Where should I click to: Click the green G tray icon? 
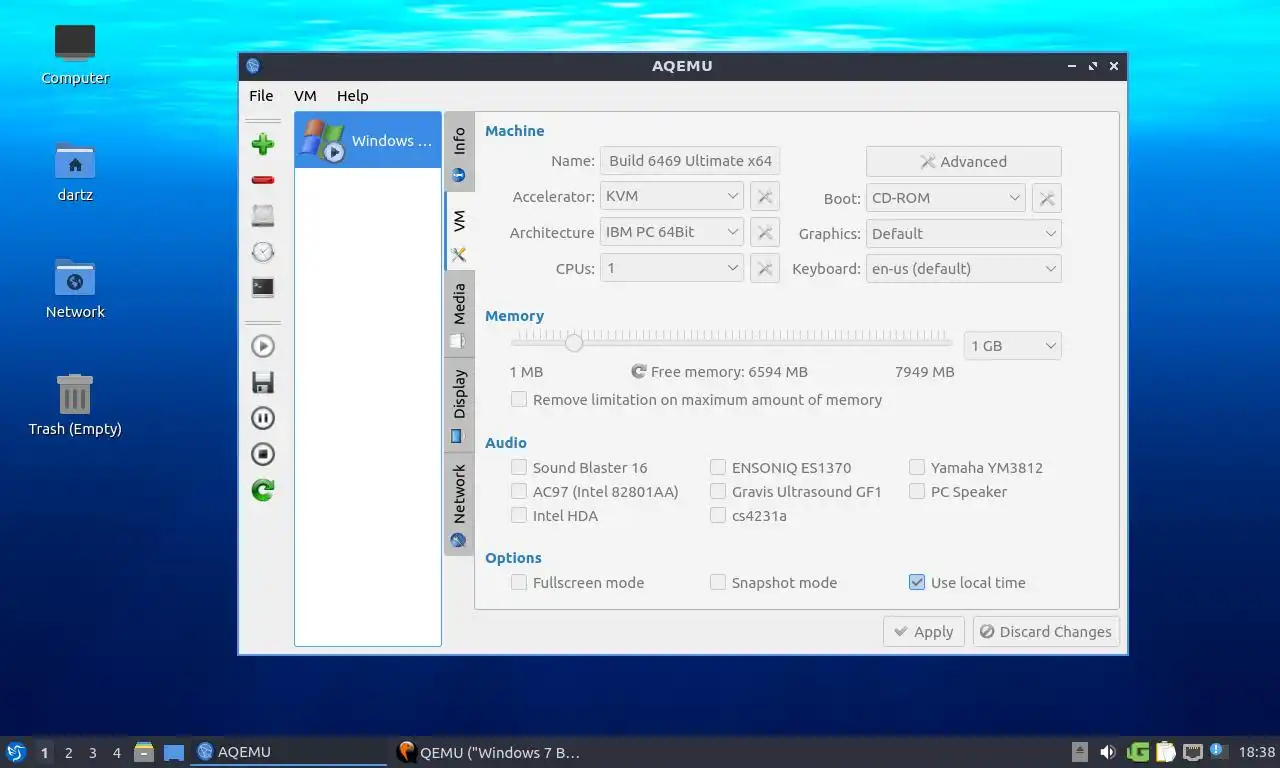click(x=1138, y=752)
